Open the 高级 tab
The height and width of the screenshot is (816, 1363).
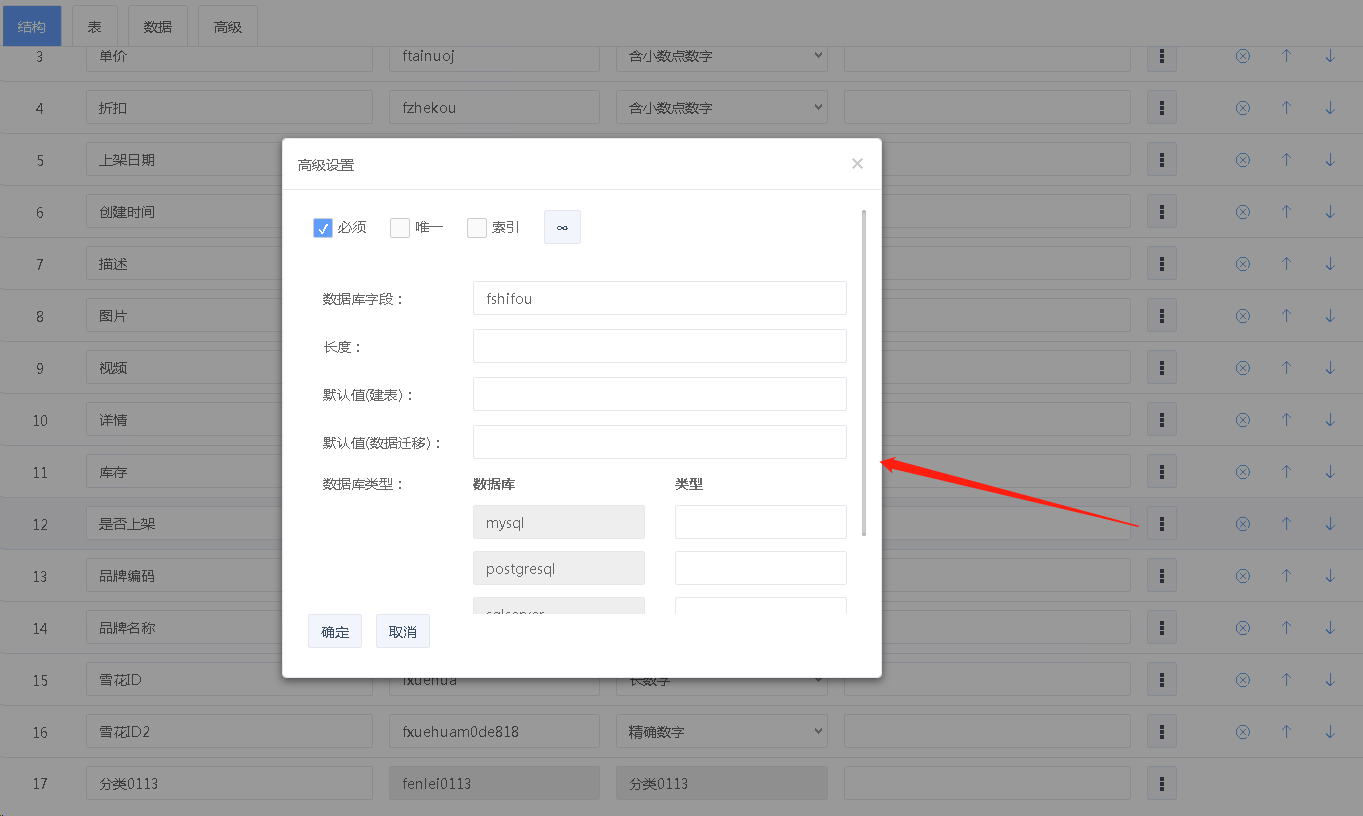(228, 27)
